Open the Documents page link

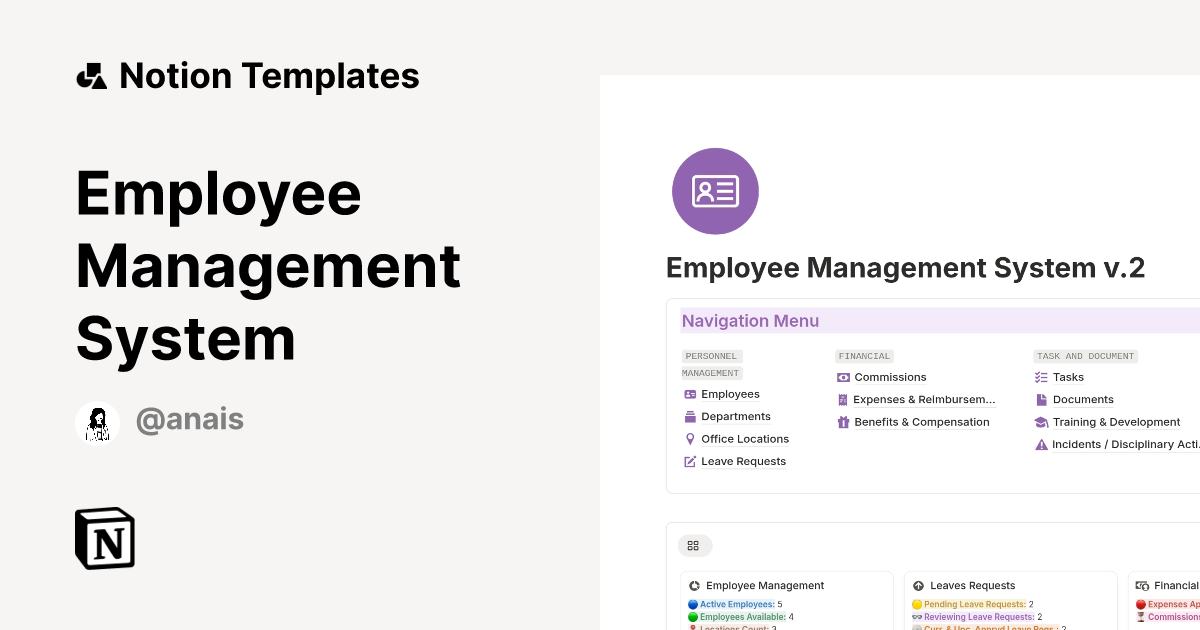pyautogui.click(x=1083, y=399)
